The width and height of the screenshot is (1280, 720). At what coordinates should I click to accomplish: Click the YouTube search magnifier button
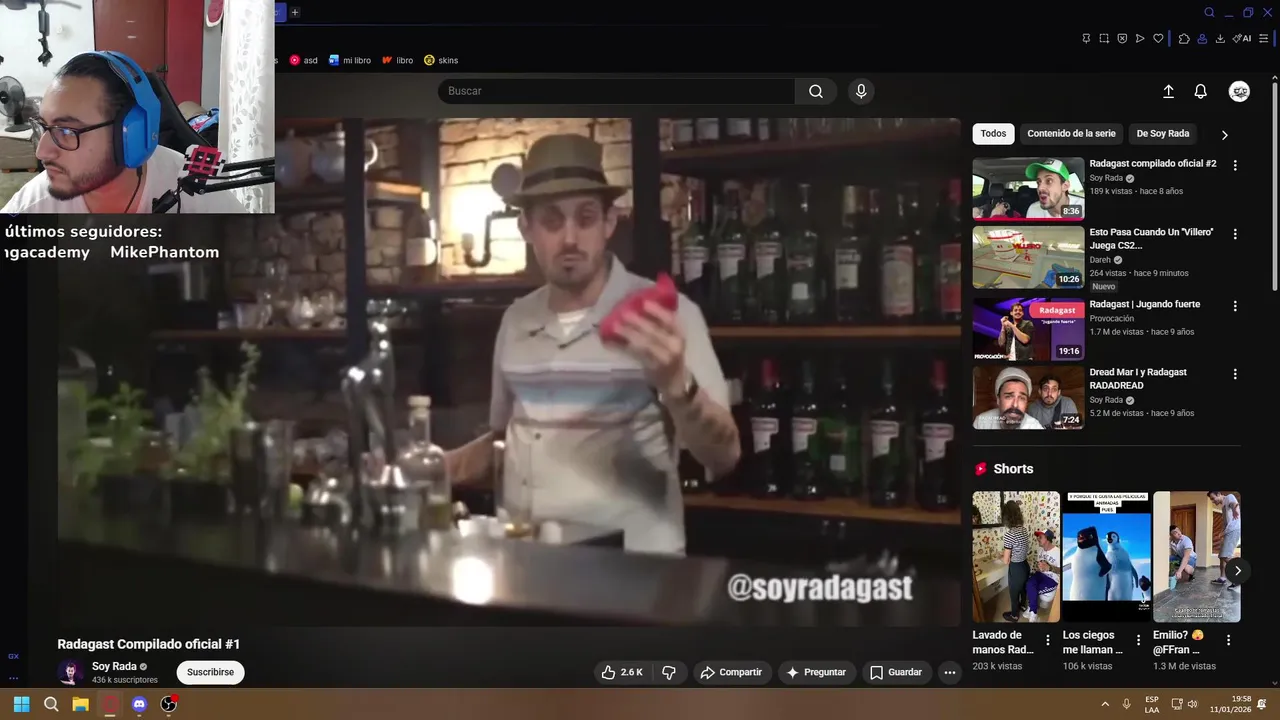816,91
